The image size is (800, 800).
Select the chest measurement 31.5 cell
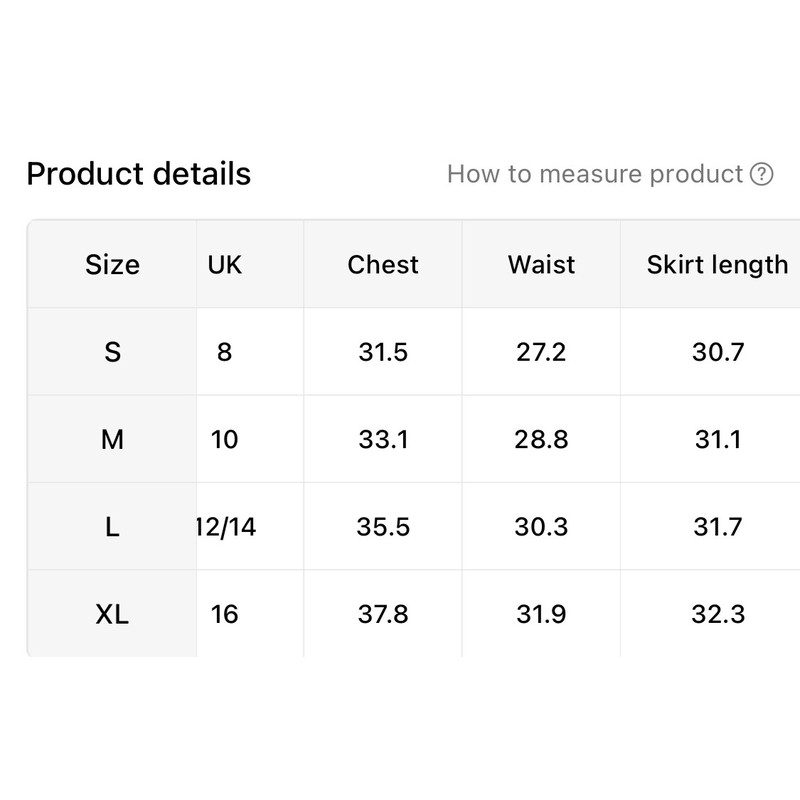click(381, 351)
